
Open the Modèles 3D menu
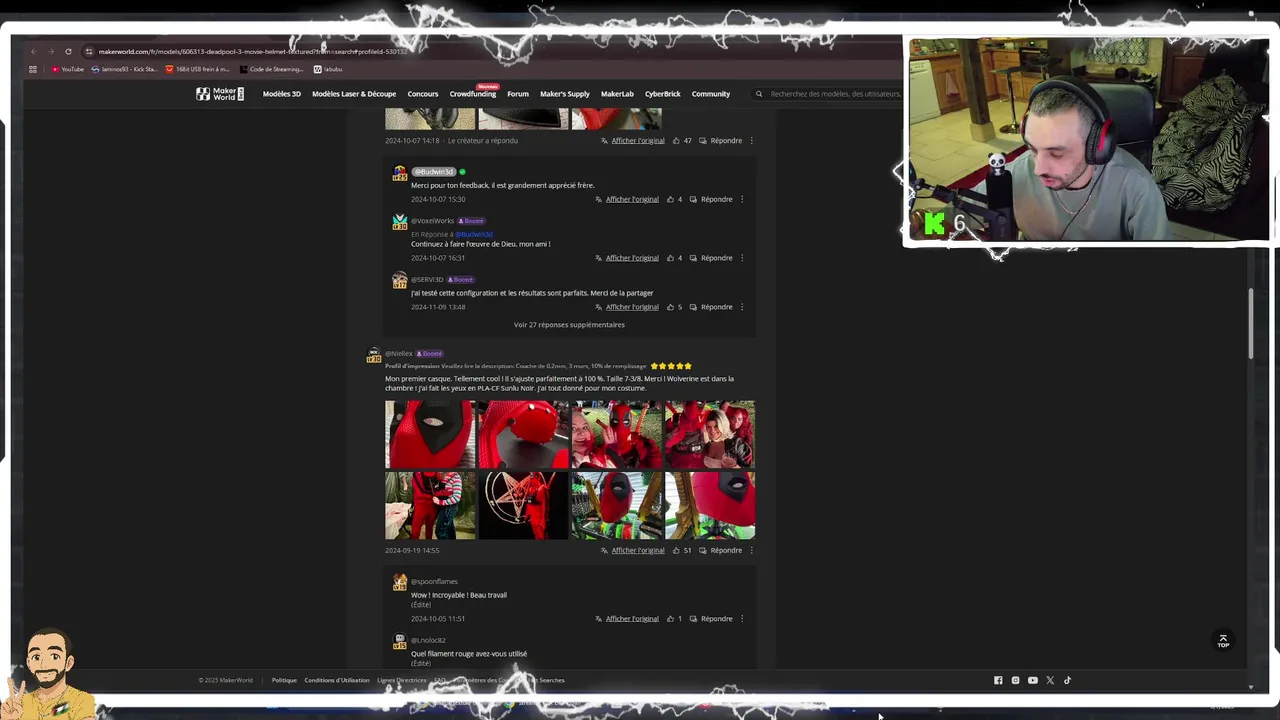(x=281, y=94)
